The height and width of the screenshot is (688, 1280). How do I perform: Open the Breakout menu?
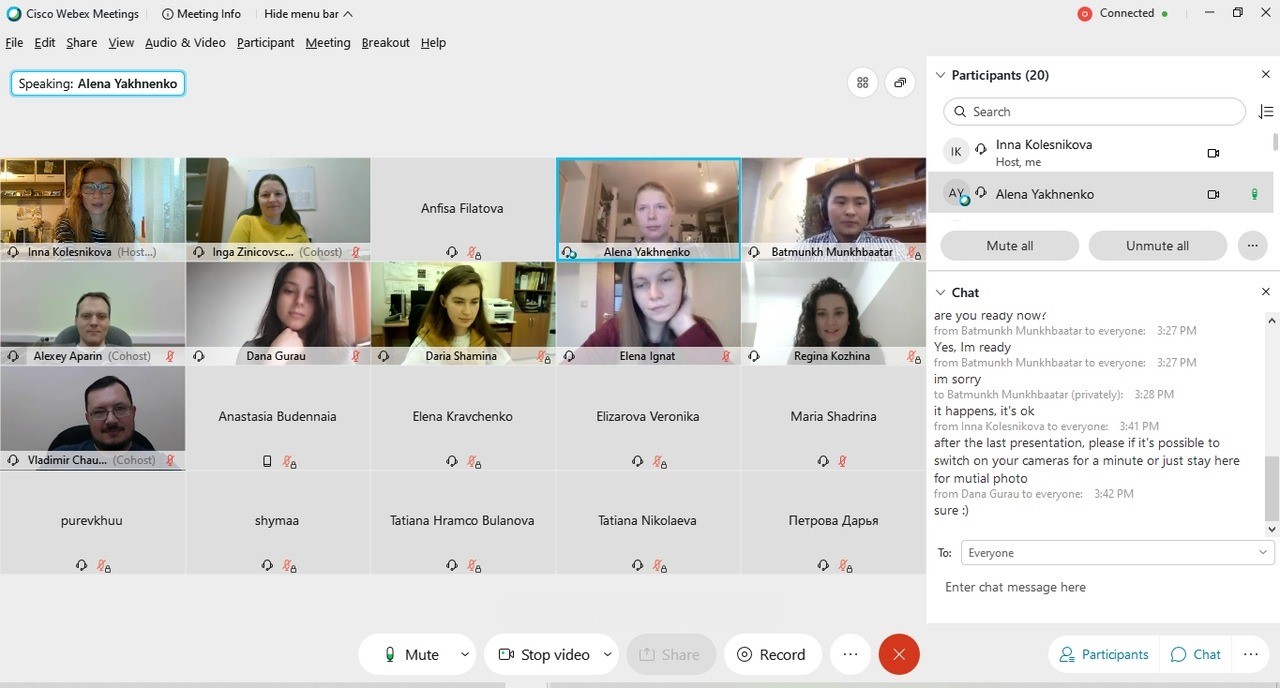(x=385, y=43)
